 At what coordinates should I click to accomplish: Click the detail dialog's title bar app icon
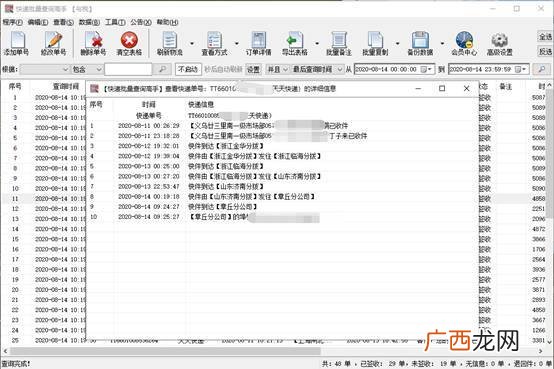point(94,88)
